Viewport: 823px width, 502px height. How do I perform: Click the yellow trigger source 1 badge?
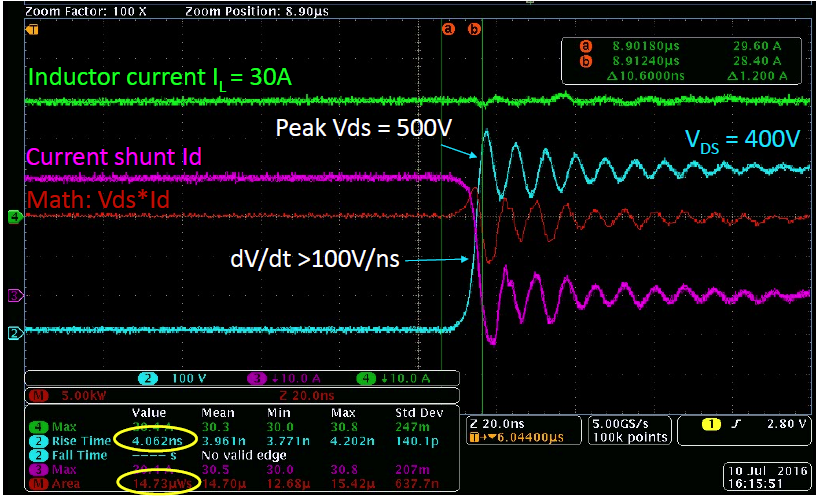pyautogui.click(x=711, y=424)
